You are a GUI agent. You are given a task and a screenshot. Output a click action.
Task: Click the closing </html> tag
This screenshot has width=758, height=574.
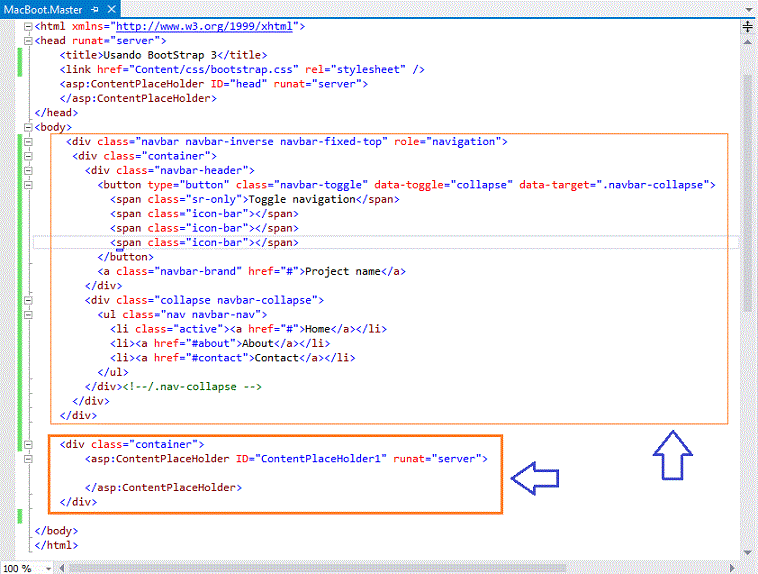[56, 545]
